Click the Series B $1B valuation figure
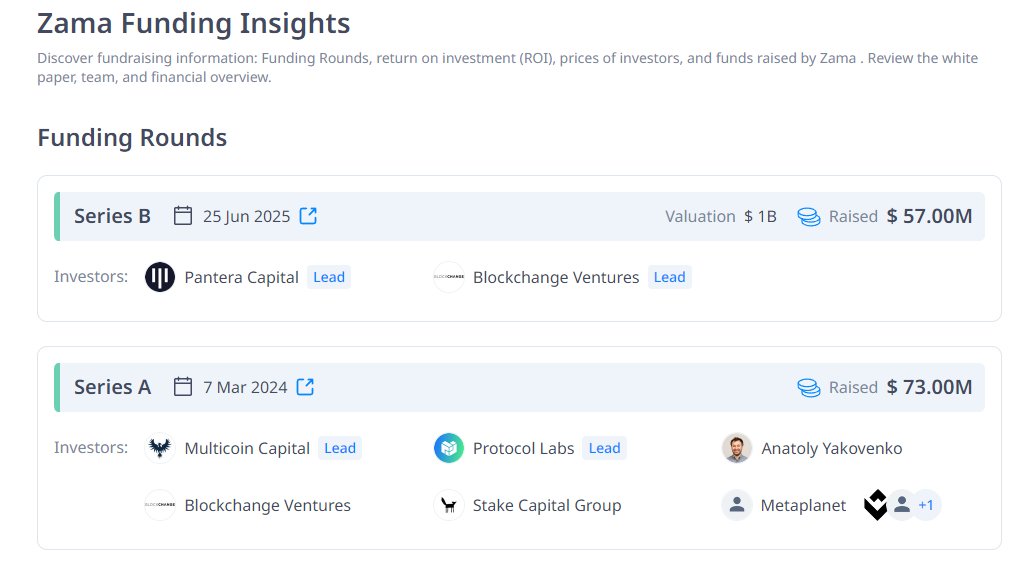The image size is (1025, 564). [760, 216]
